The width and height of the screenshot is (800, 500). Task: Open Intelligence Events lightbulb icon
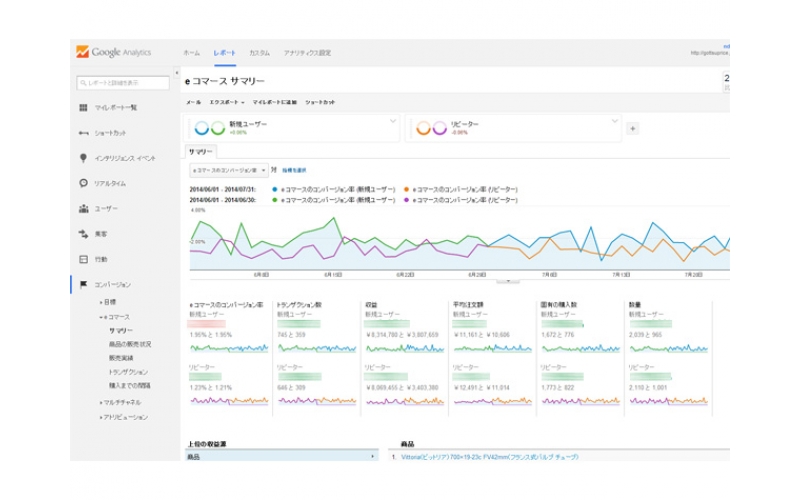coord(83,158)
